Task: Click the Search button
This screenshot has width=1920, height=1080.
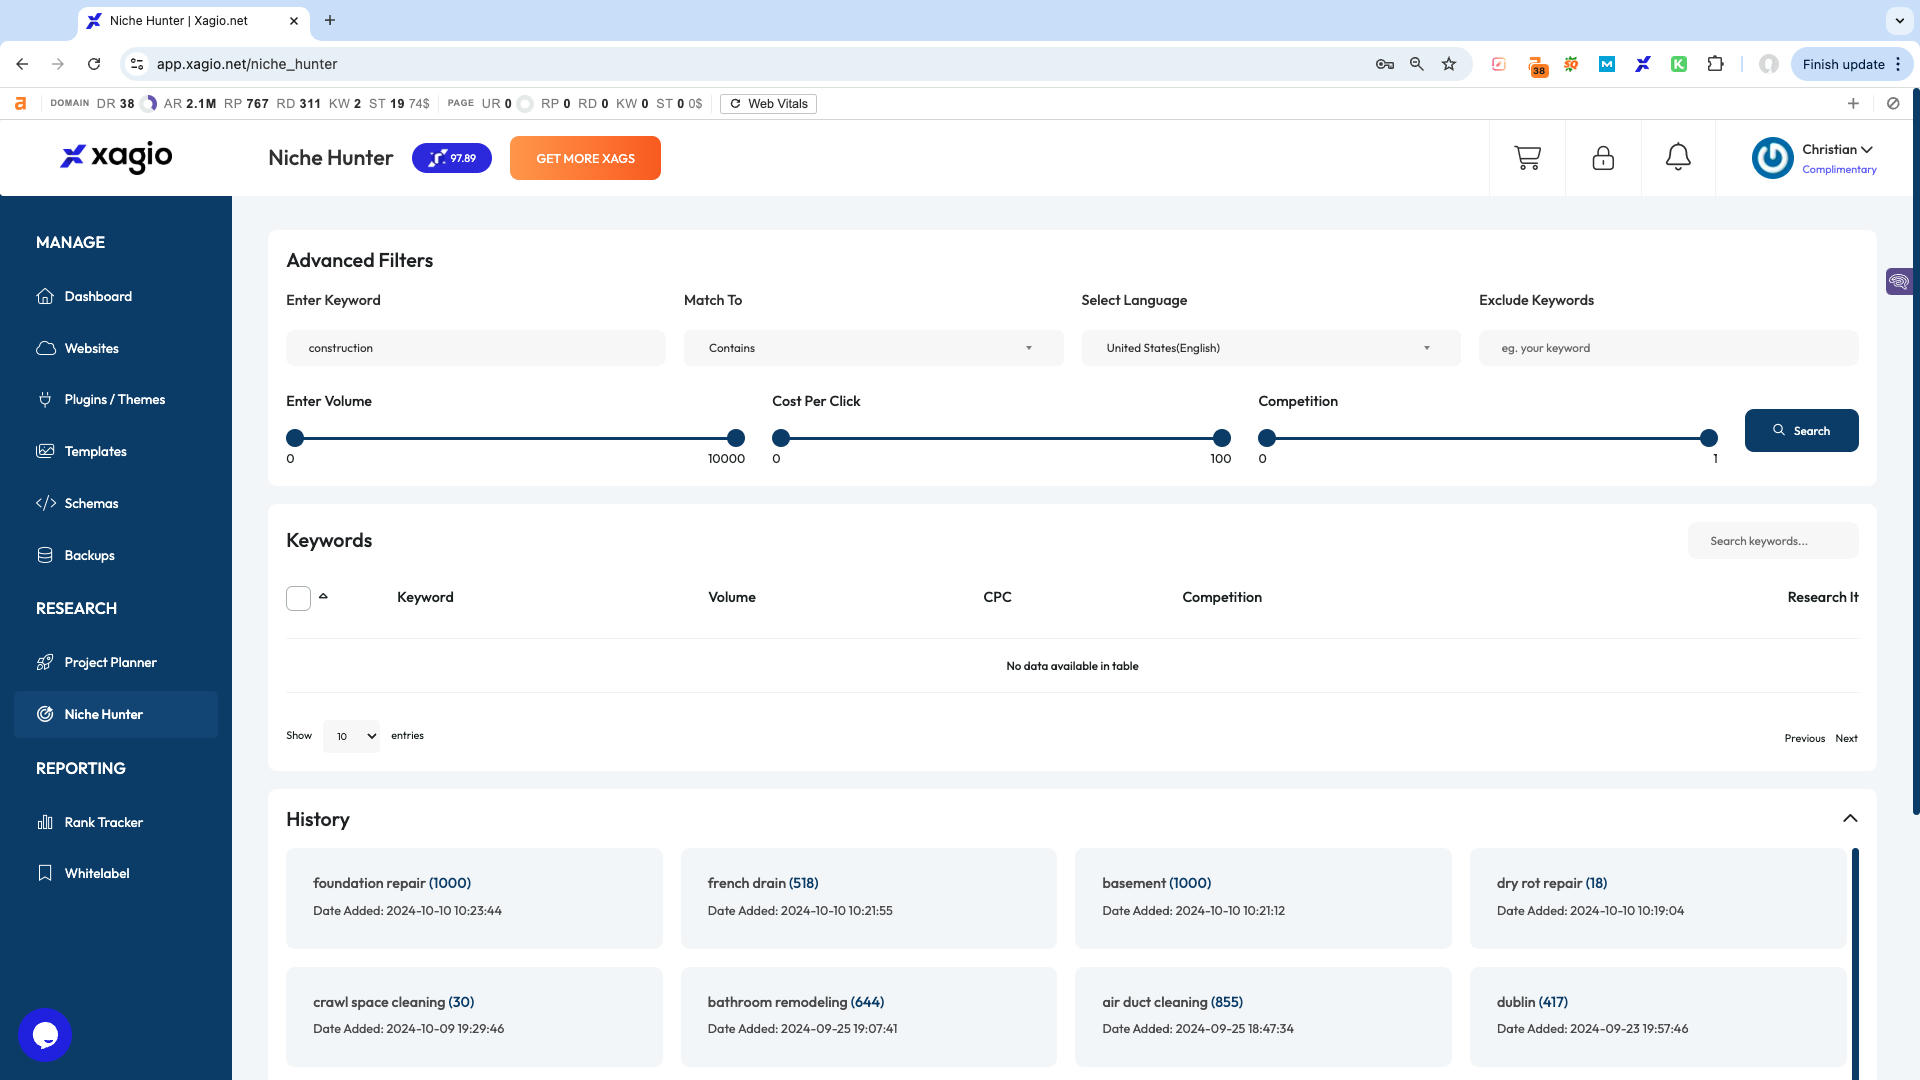Action: 1801,430
